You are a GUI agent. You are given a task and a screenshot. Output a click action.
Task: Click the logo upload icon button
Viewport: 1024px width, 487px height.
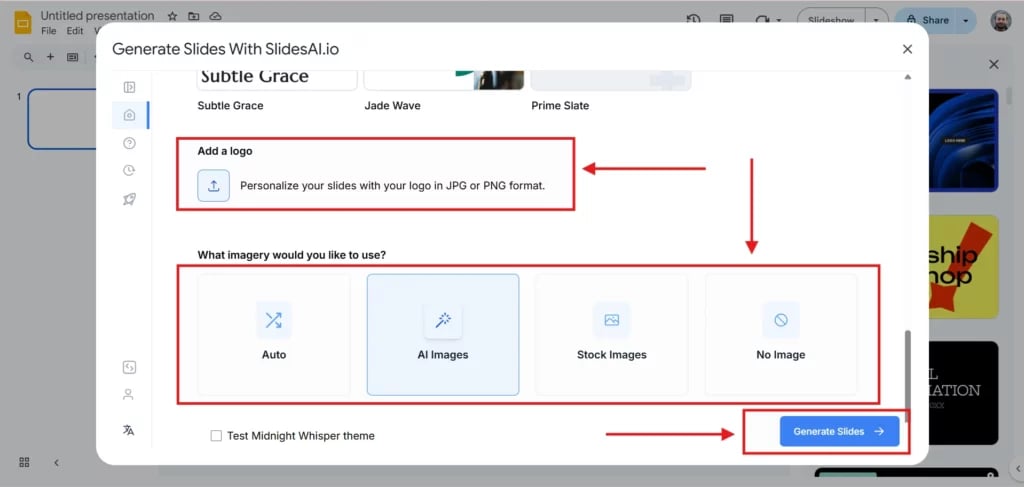tap(214, 185)
